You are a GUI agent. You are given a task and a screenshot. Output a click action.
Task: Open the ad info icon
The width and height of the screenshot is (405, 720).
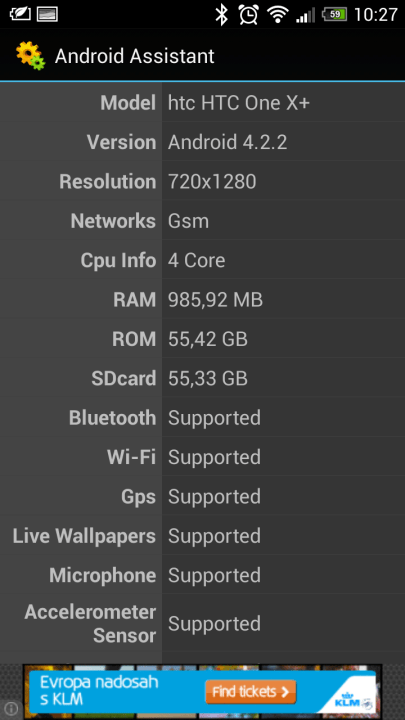click(11, 708)
